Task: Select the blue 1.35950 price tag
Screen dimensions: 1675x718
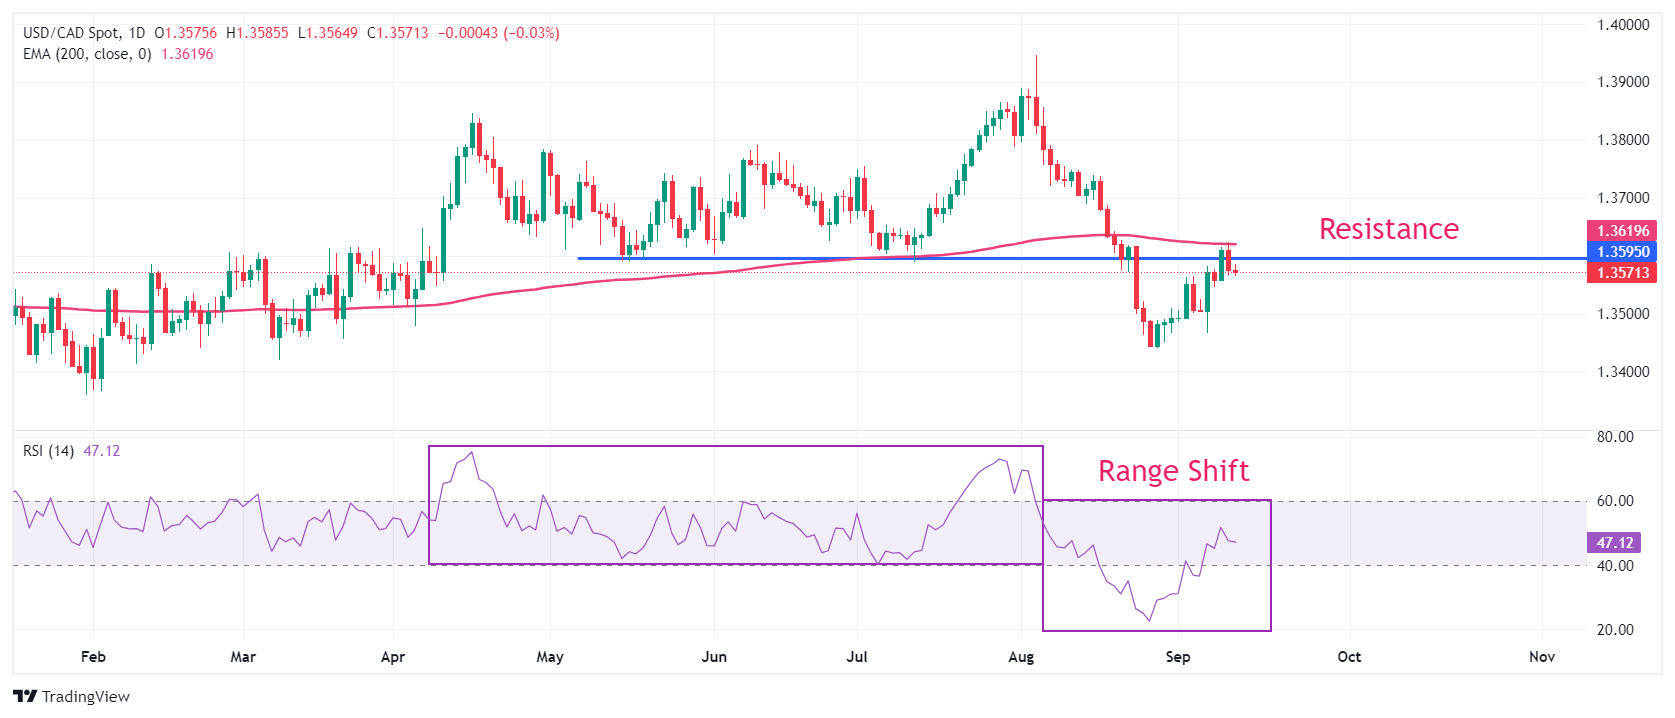Action: (x=1622, y=252)
